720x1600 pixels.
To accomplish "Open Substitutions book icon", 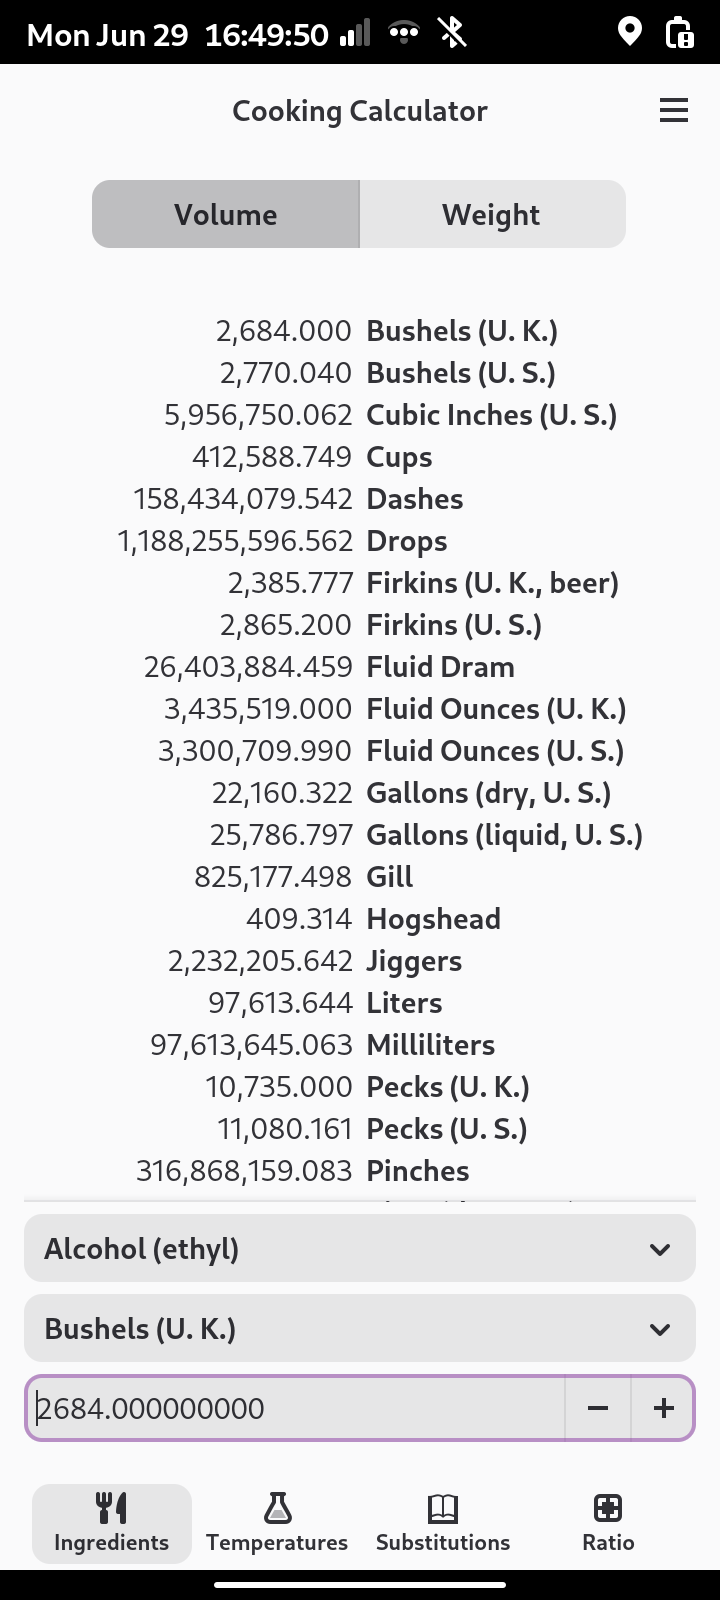I will tap(443, 1507).
